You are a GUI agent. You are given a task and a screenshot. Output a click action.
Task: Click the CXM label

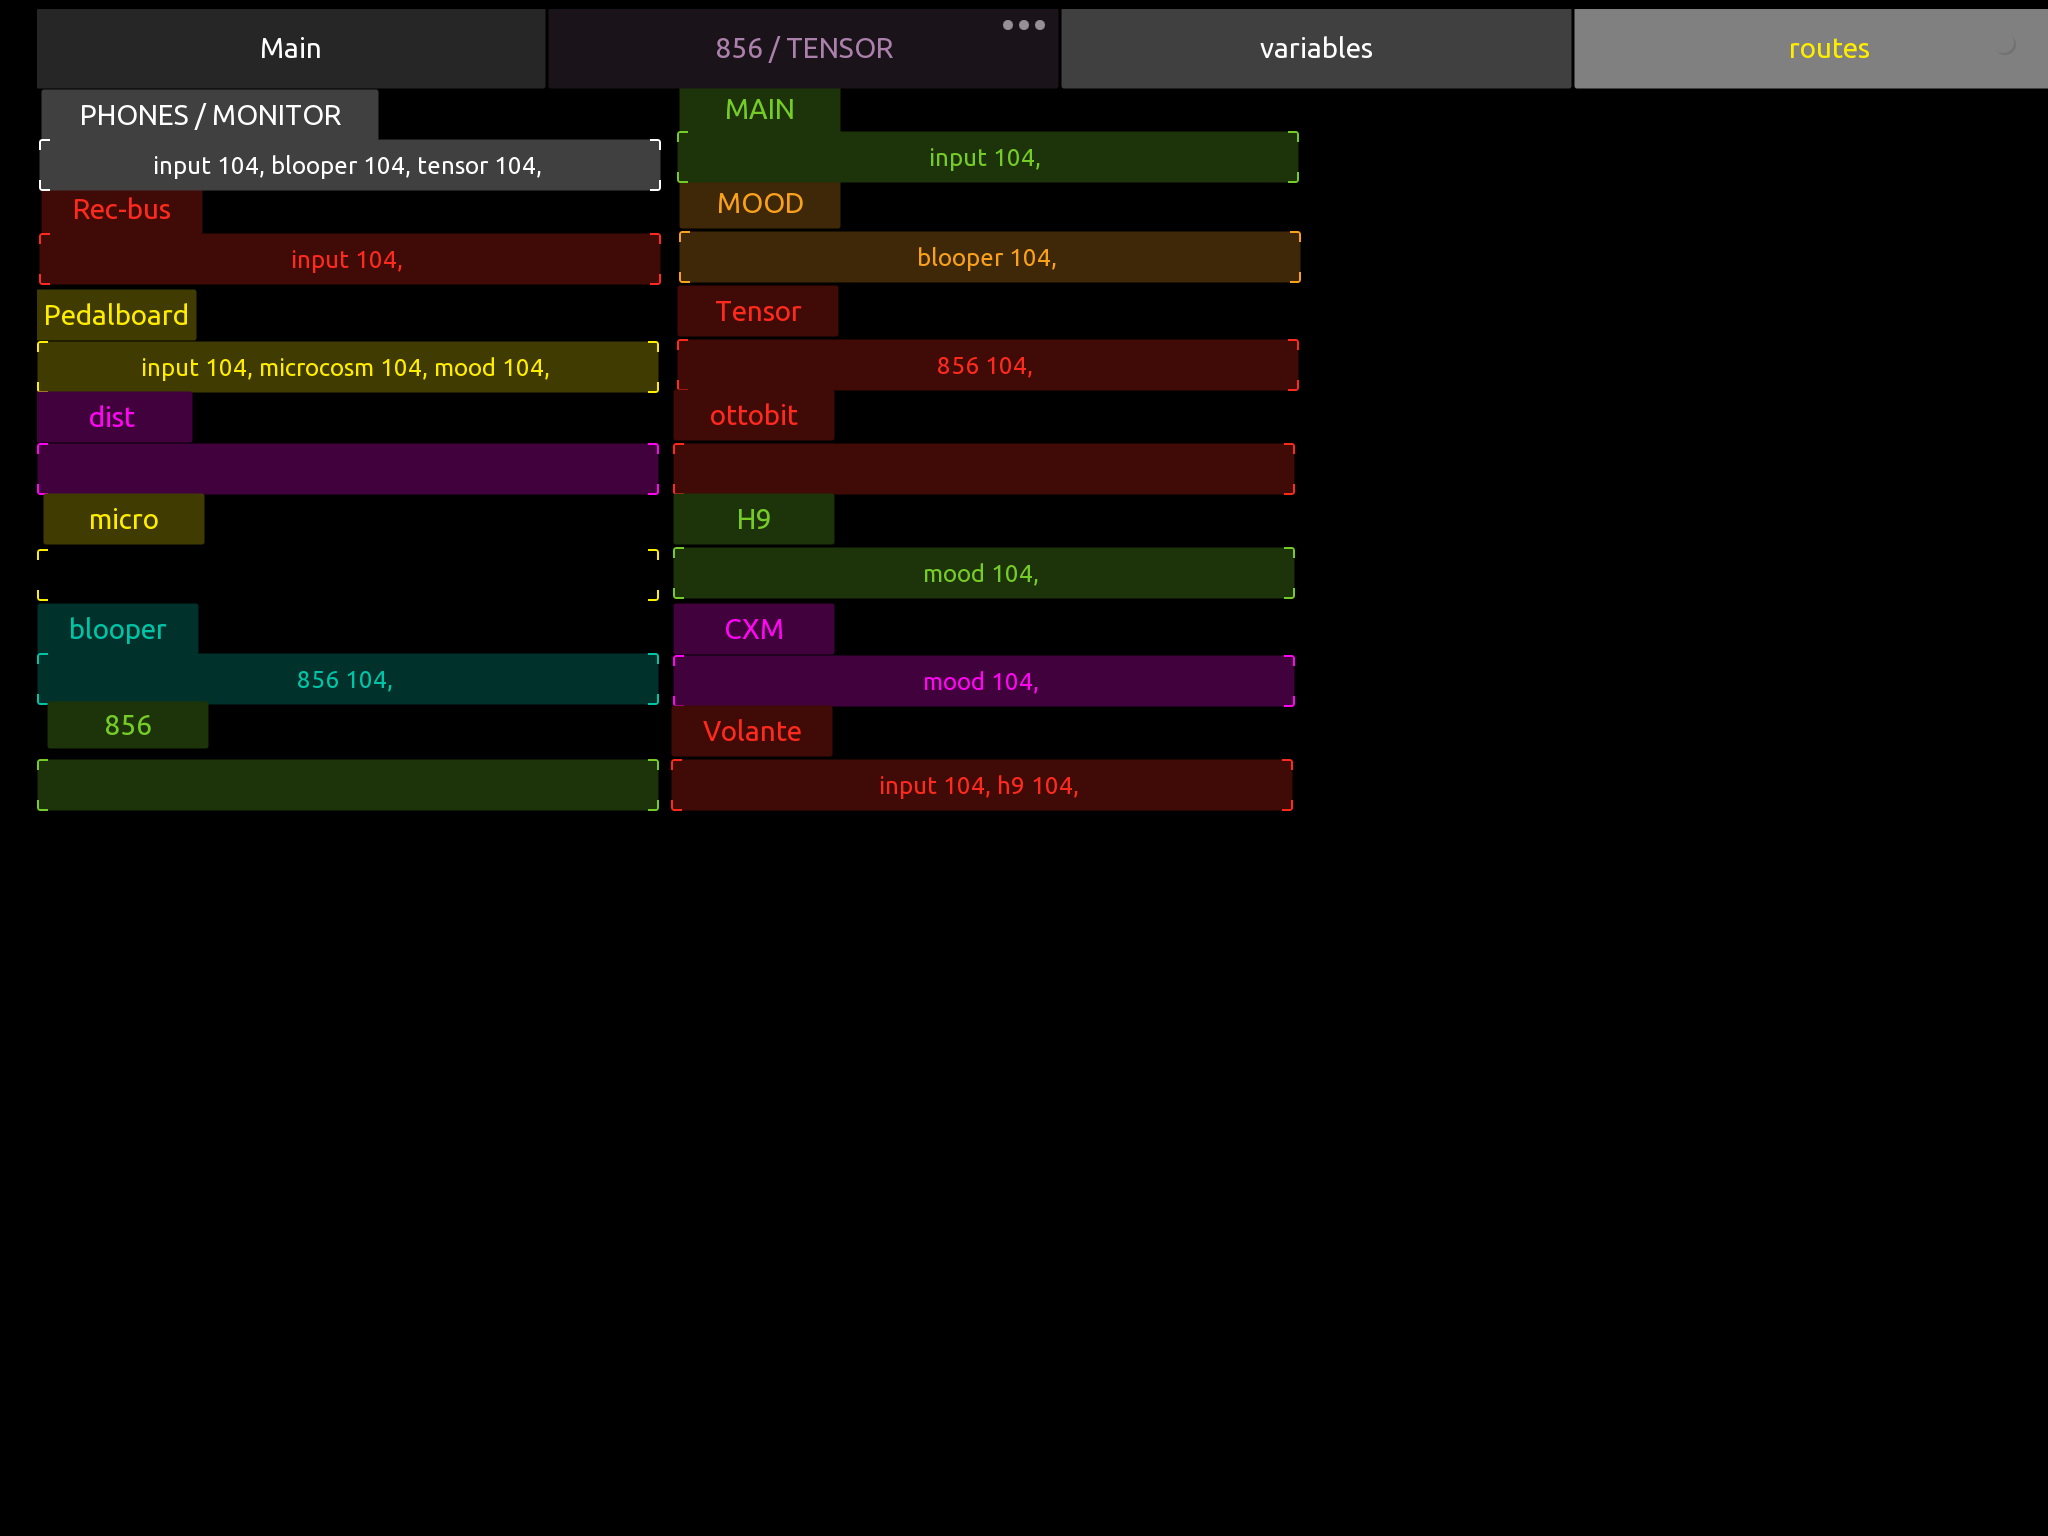click(x=754, y=629)
